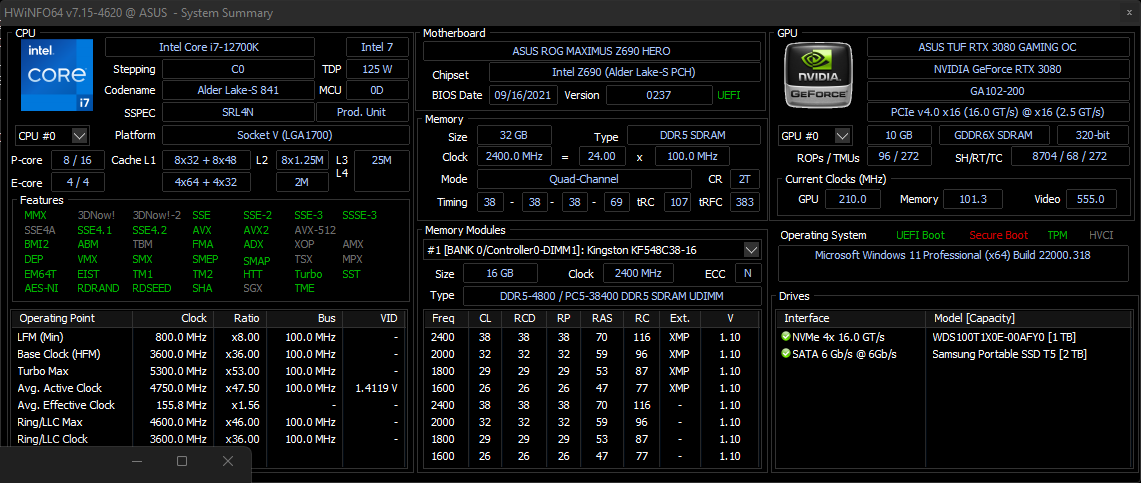Click the Intel Z690 chipset field
Screen dimensions: 1141x483
624,73
